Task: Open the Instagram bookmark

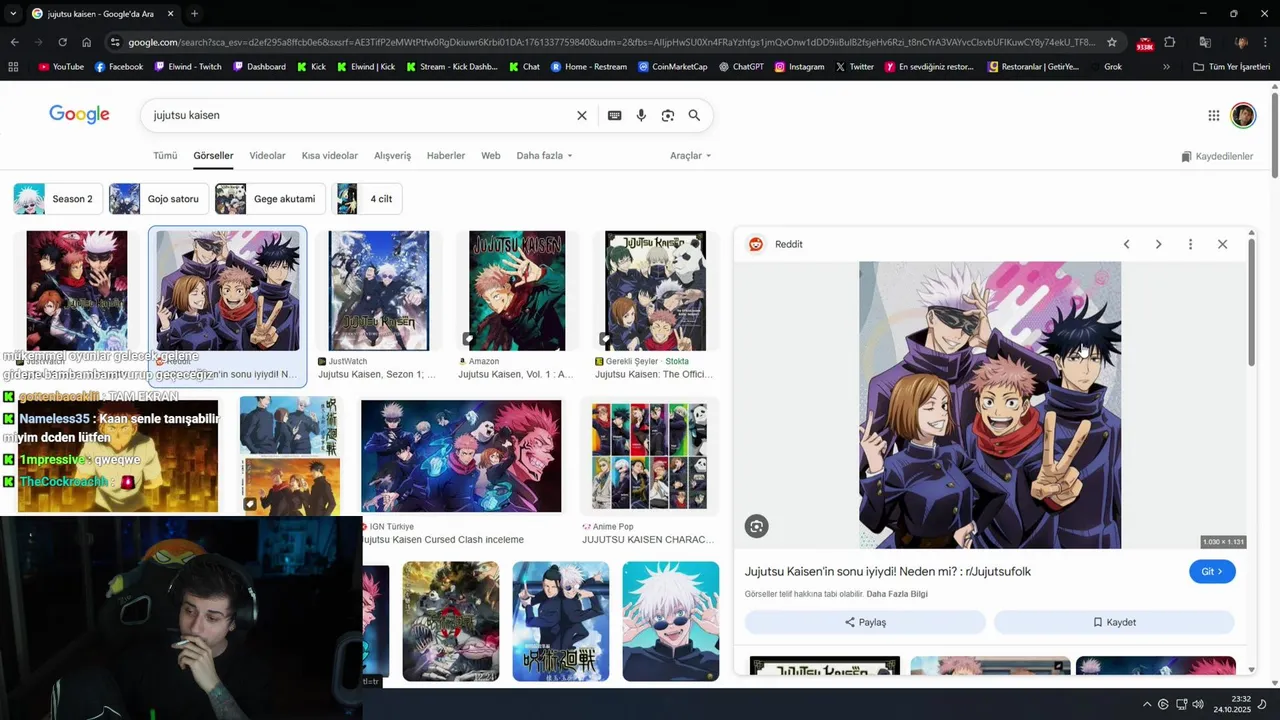Action: pos(799,67)
